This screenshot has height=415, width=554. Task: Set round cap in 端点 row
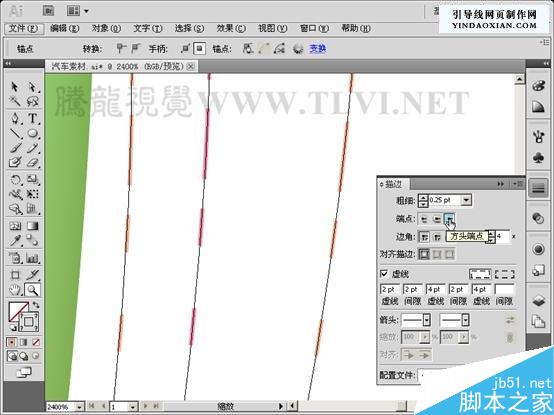coord(437,219)
